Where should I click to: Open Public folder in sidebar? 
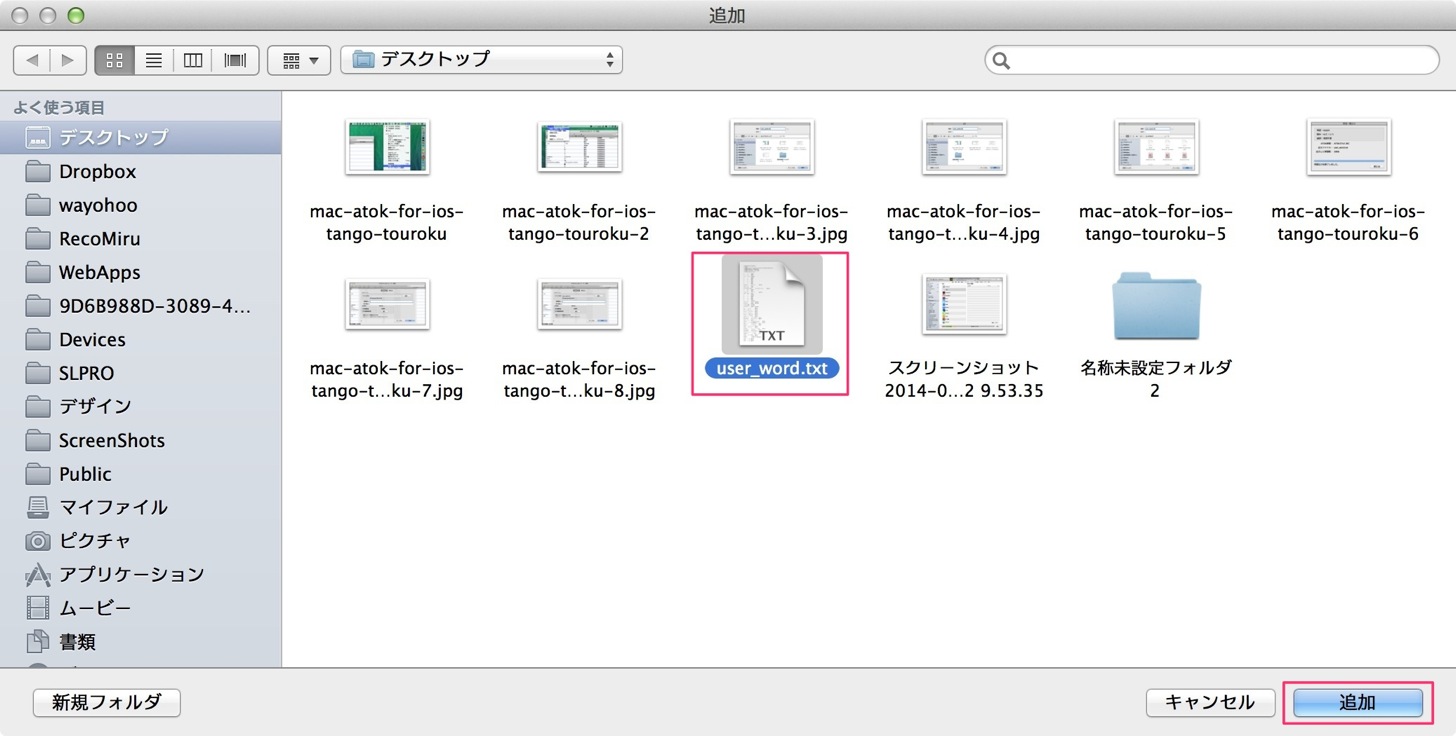(x=140, y=474)
